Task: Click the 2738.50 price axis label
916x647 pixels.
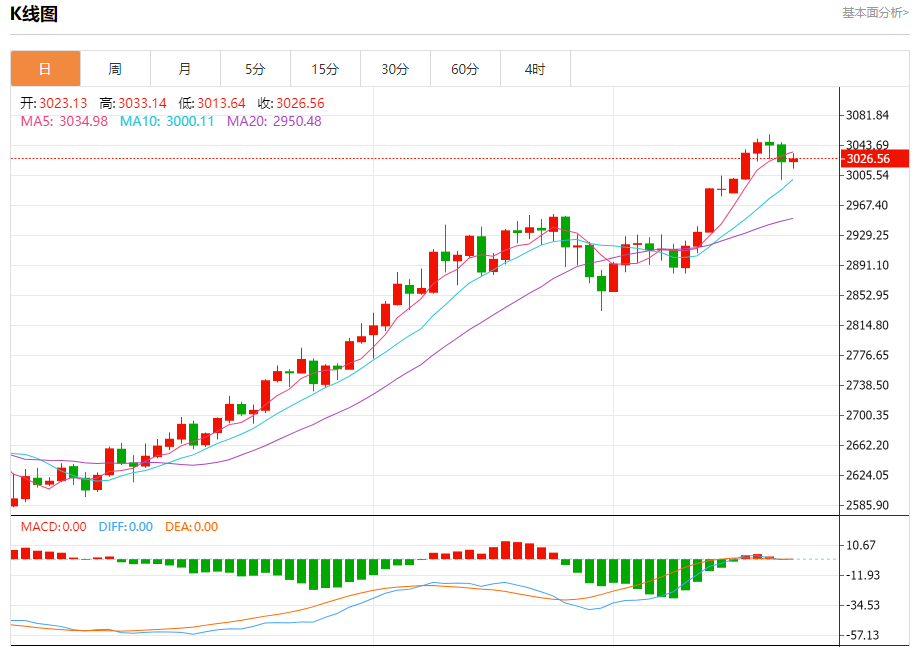Action: [x=868, y=385]
